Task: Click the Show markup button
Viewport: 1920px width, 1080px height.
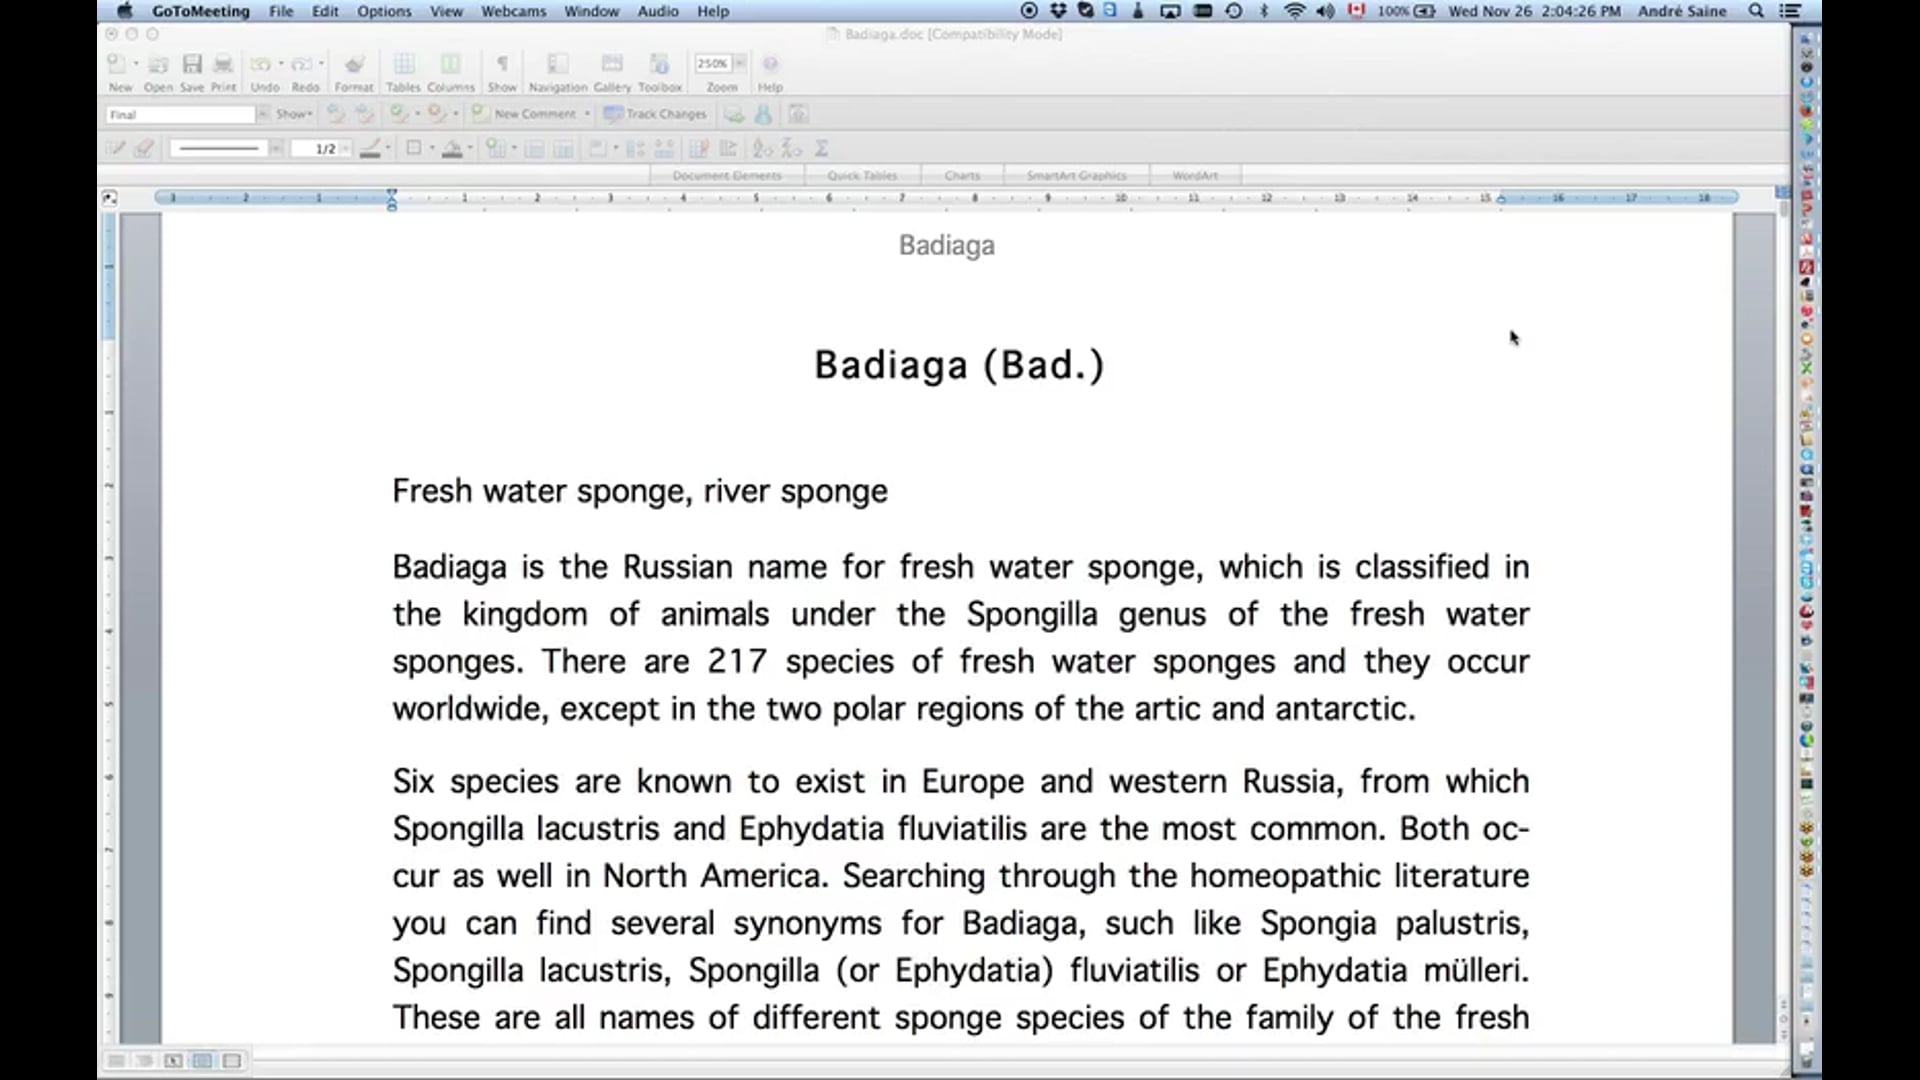Action: click(294, 114)
